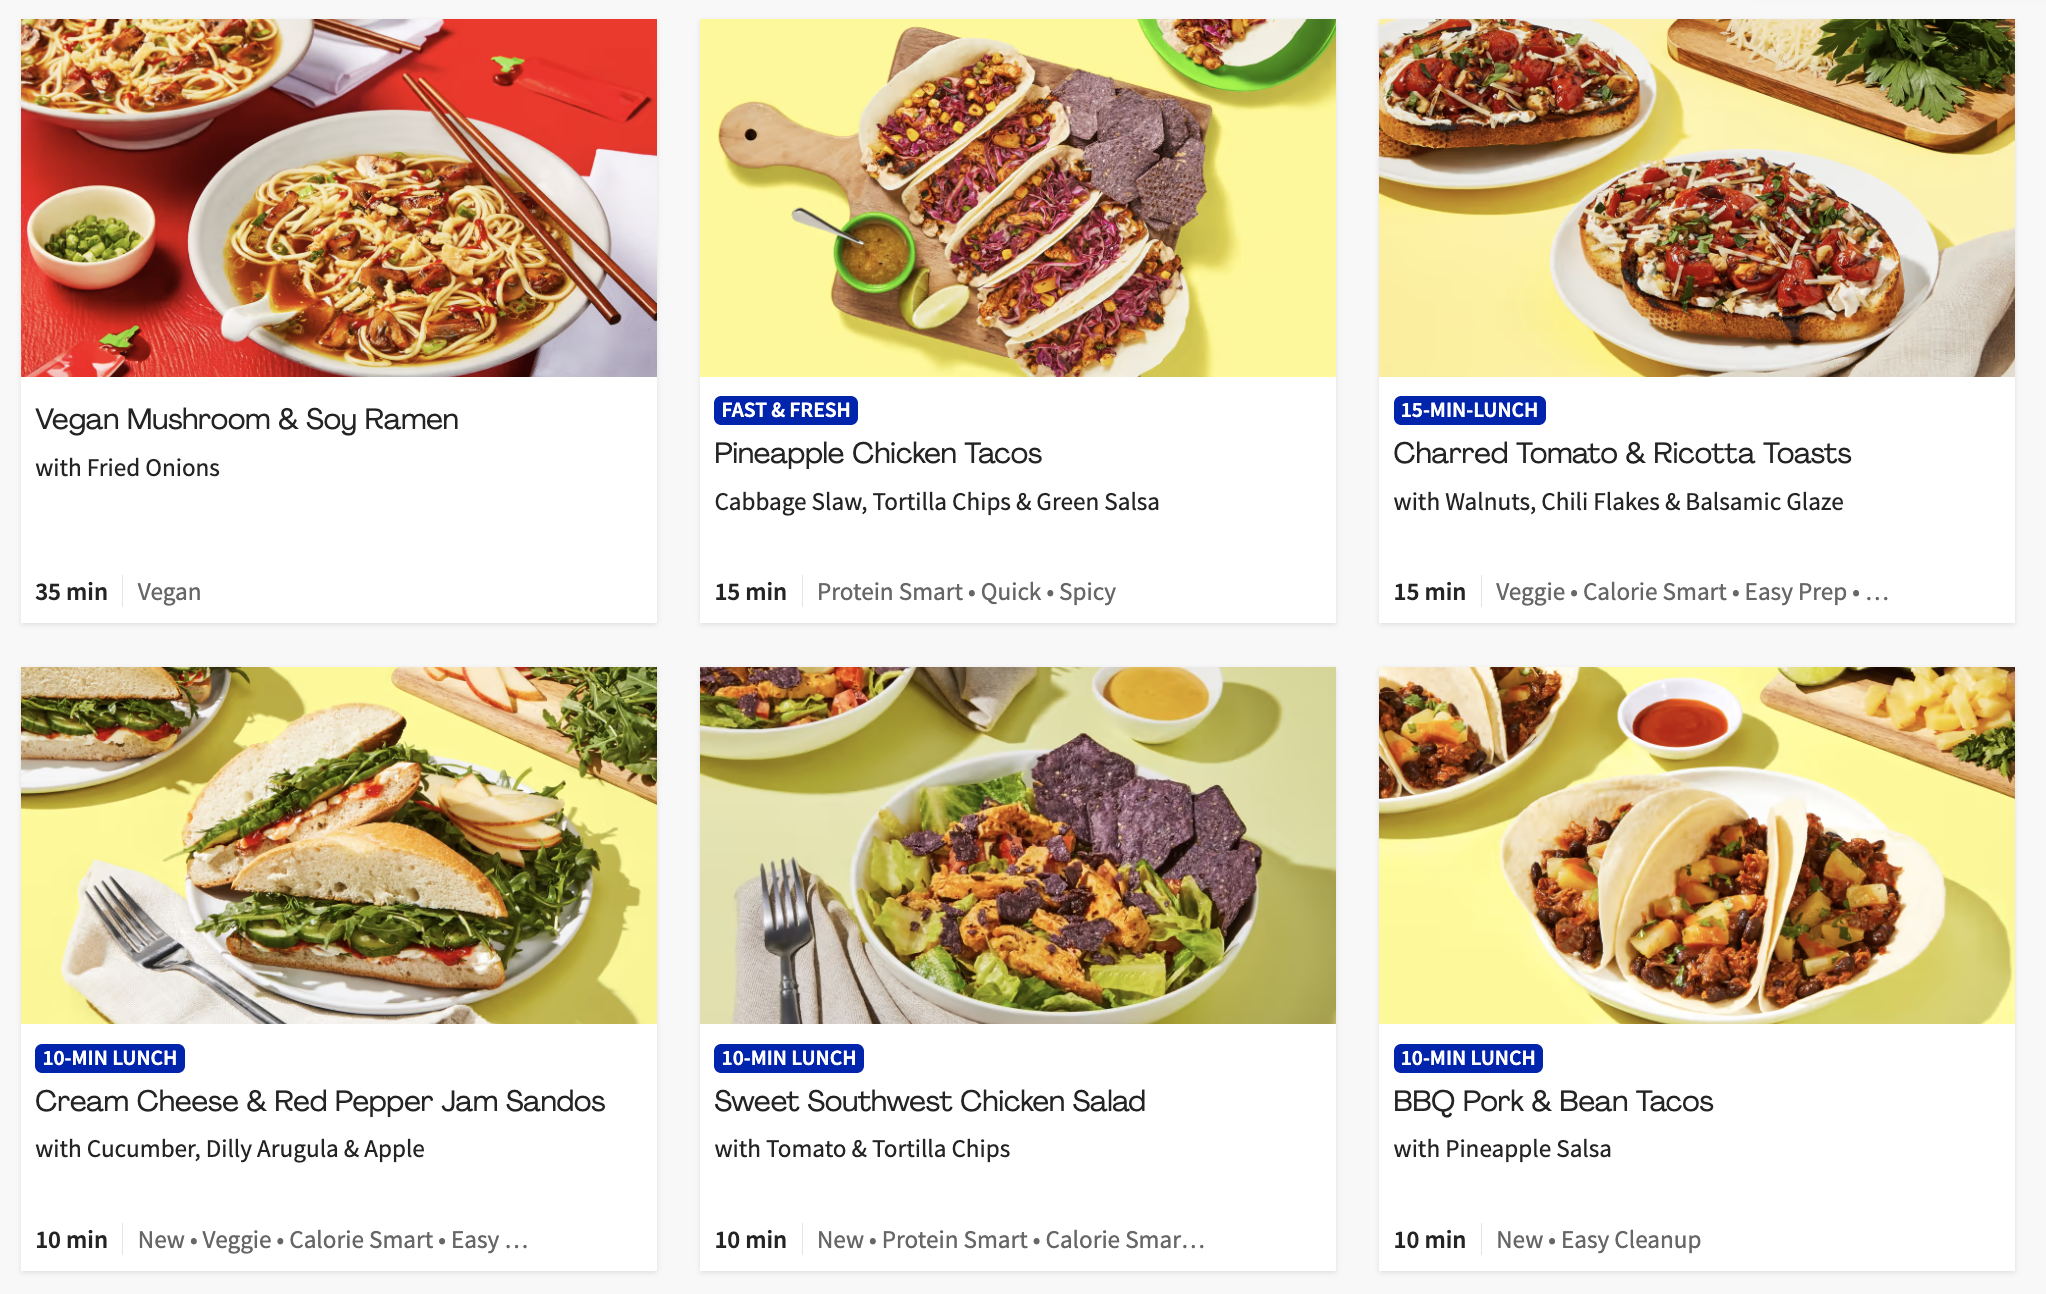Click the Charred Tomato & Ricotta Toasts title
The width and height of the screenshot is (2046, 1294).
click(1622, 453)
